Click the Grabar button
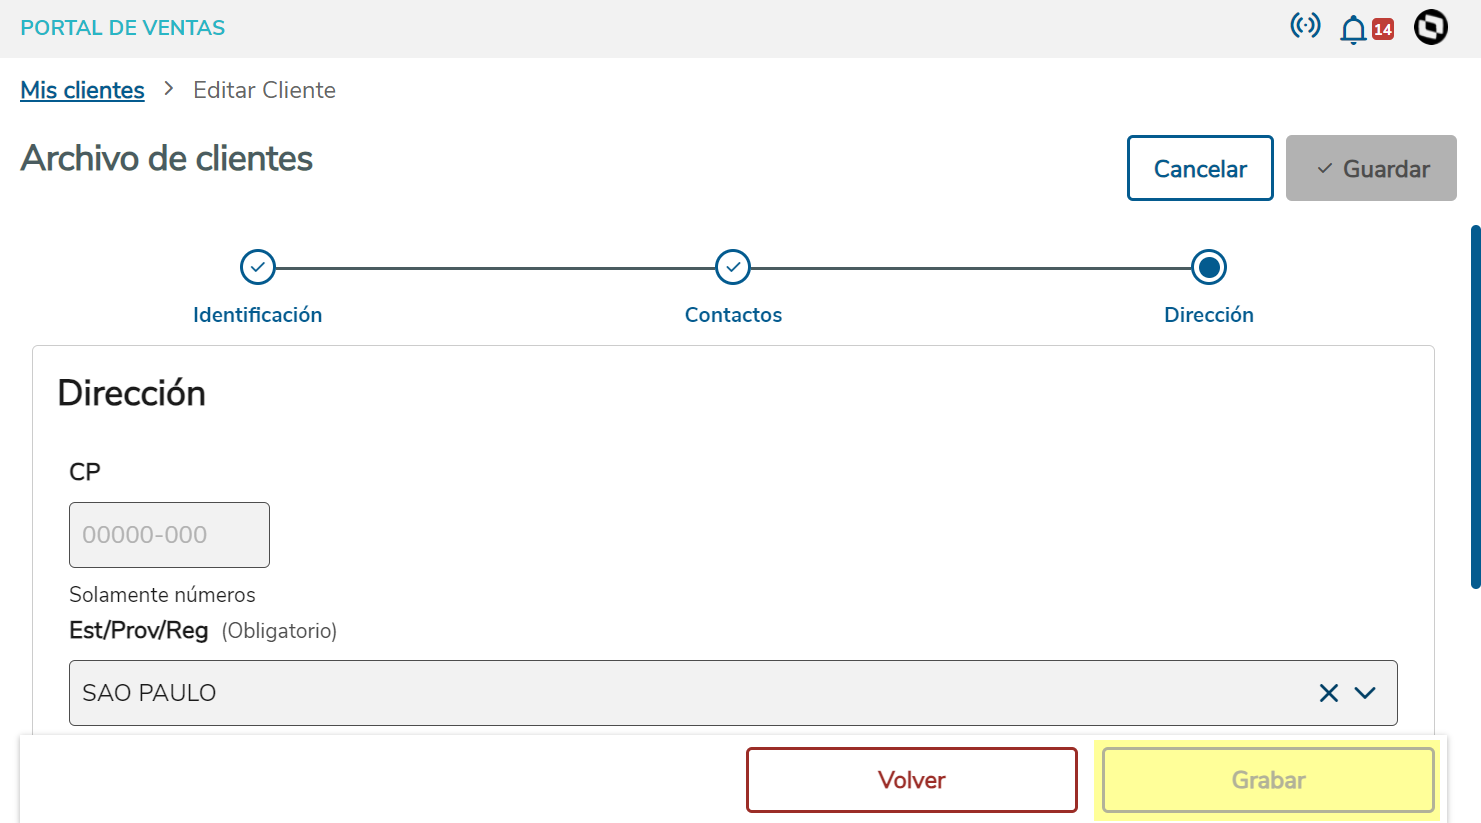 (1268, 780)
